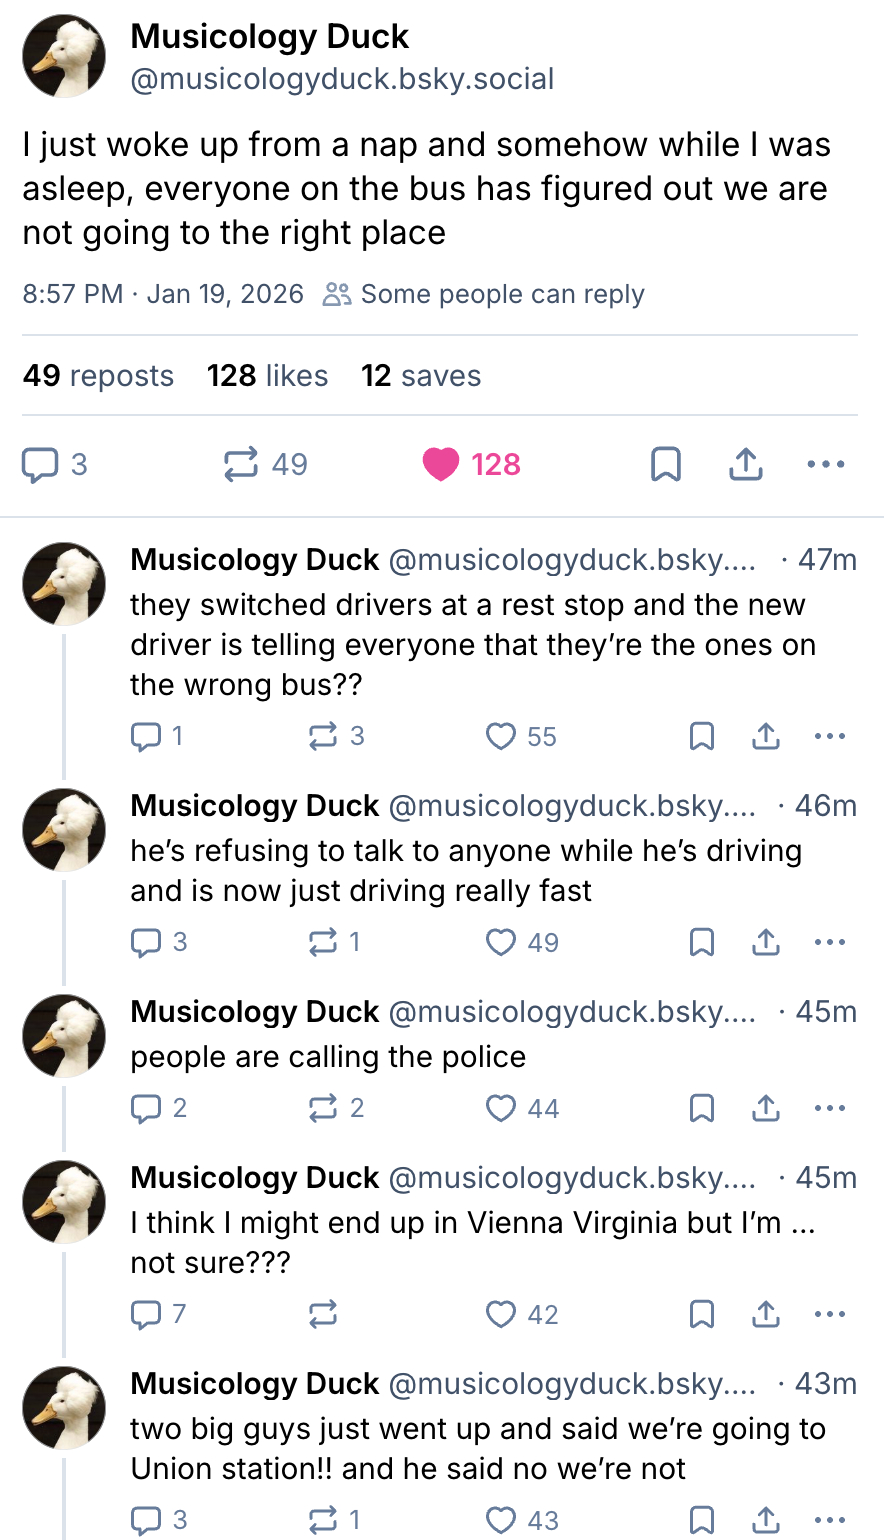
Task: Save the 'Vienna Virginia' reply
Action: 702,1314
